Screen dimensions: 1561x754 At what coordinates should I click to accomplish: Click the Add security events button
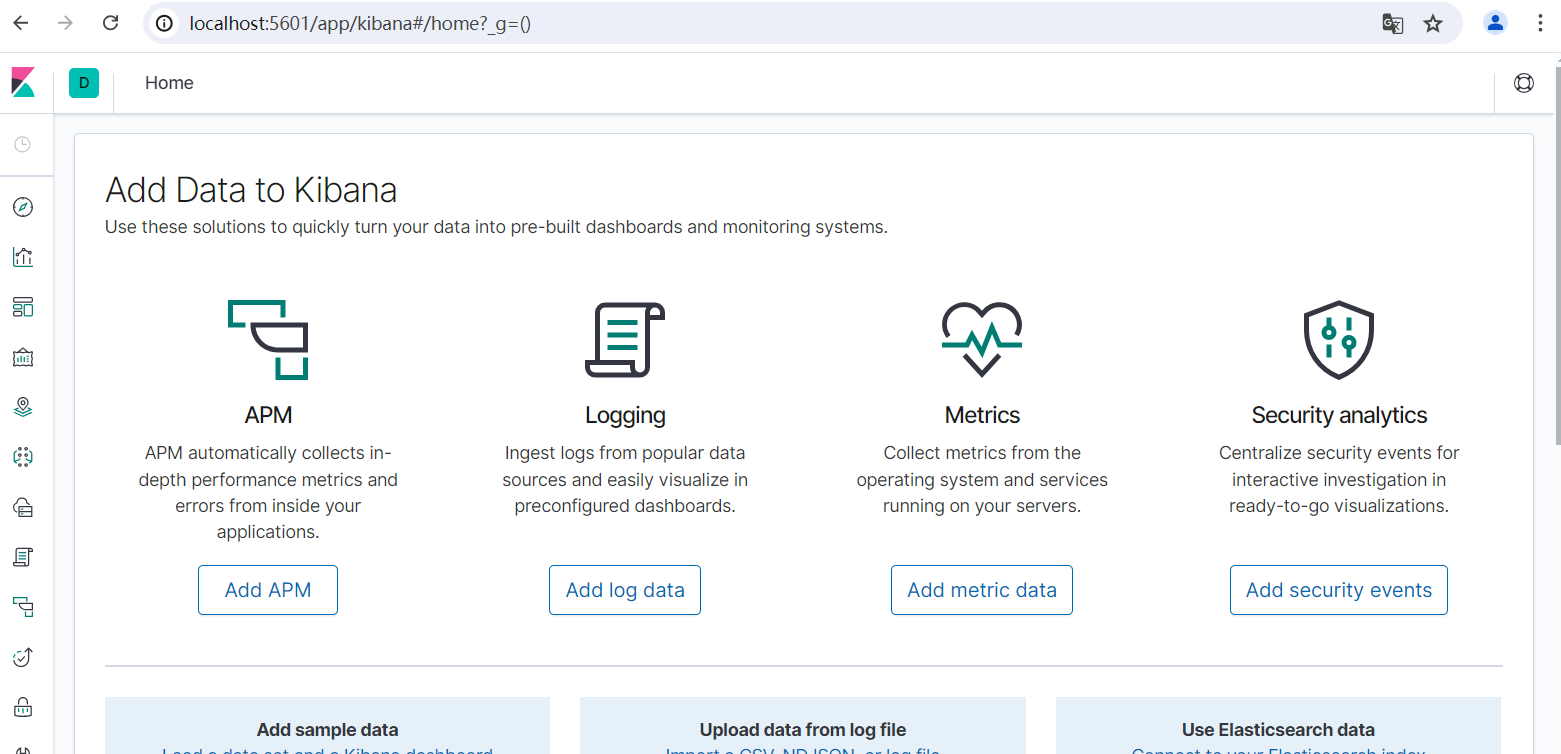(1339, 590)
